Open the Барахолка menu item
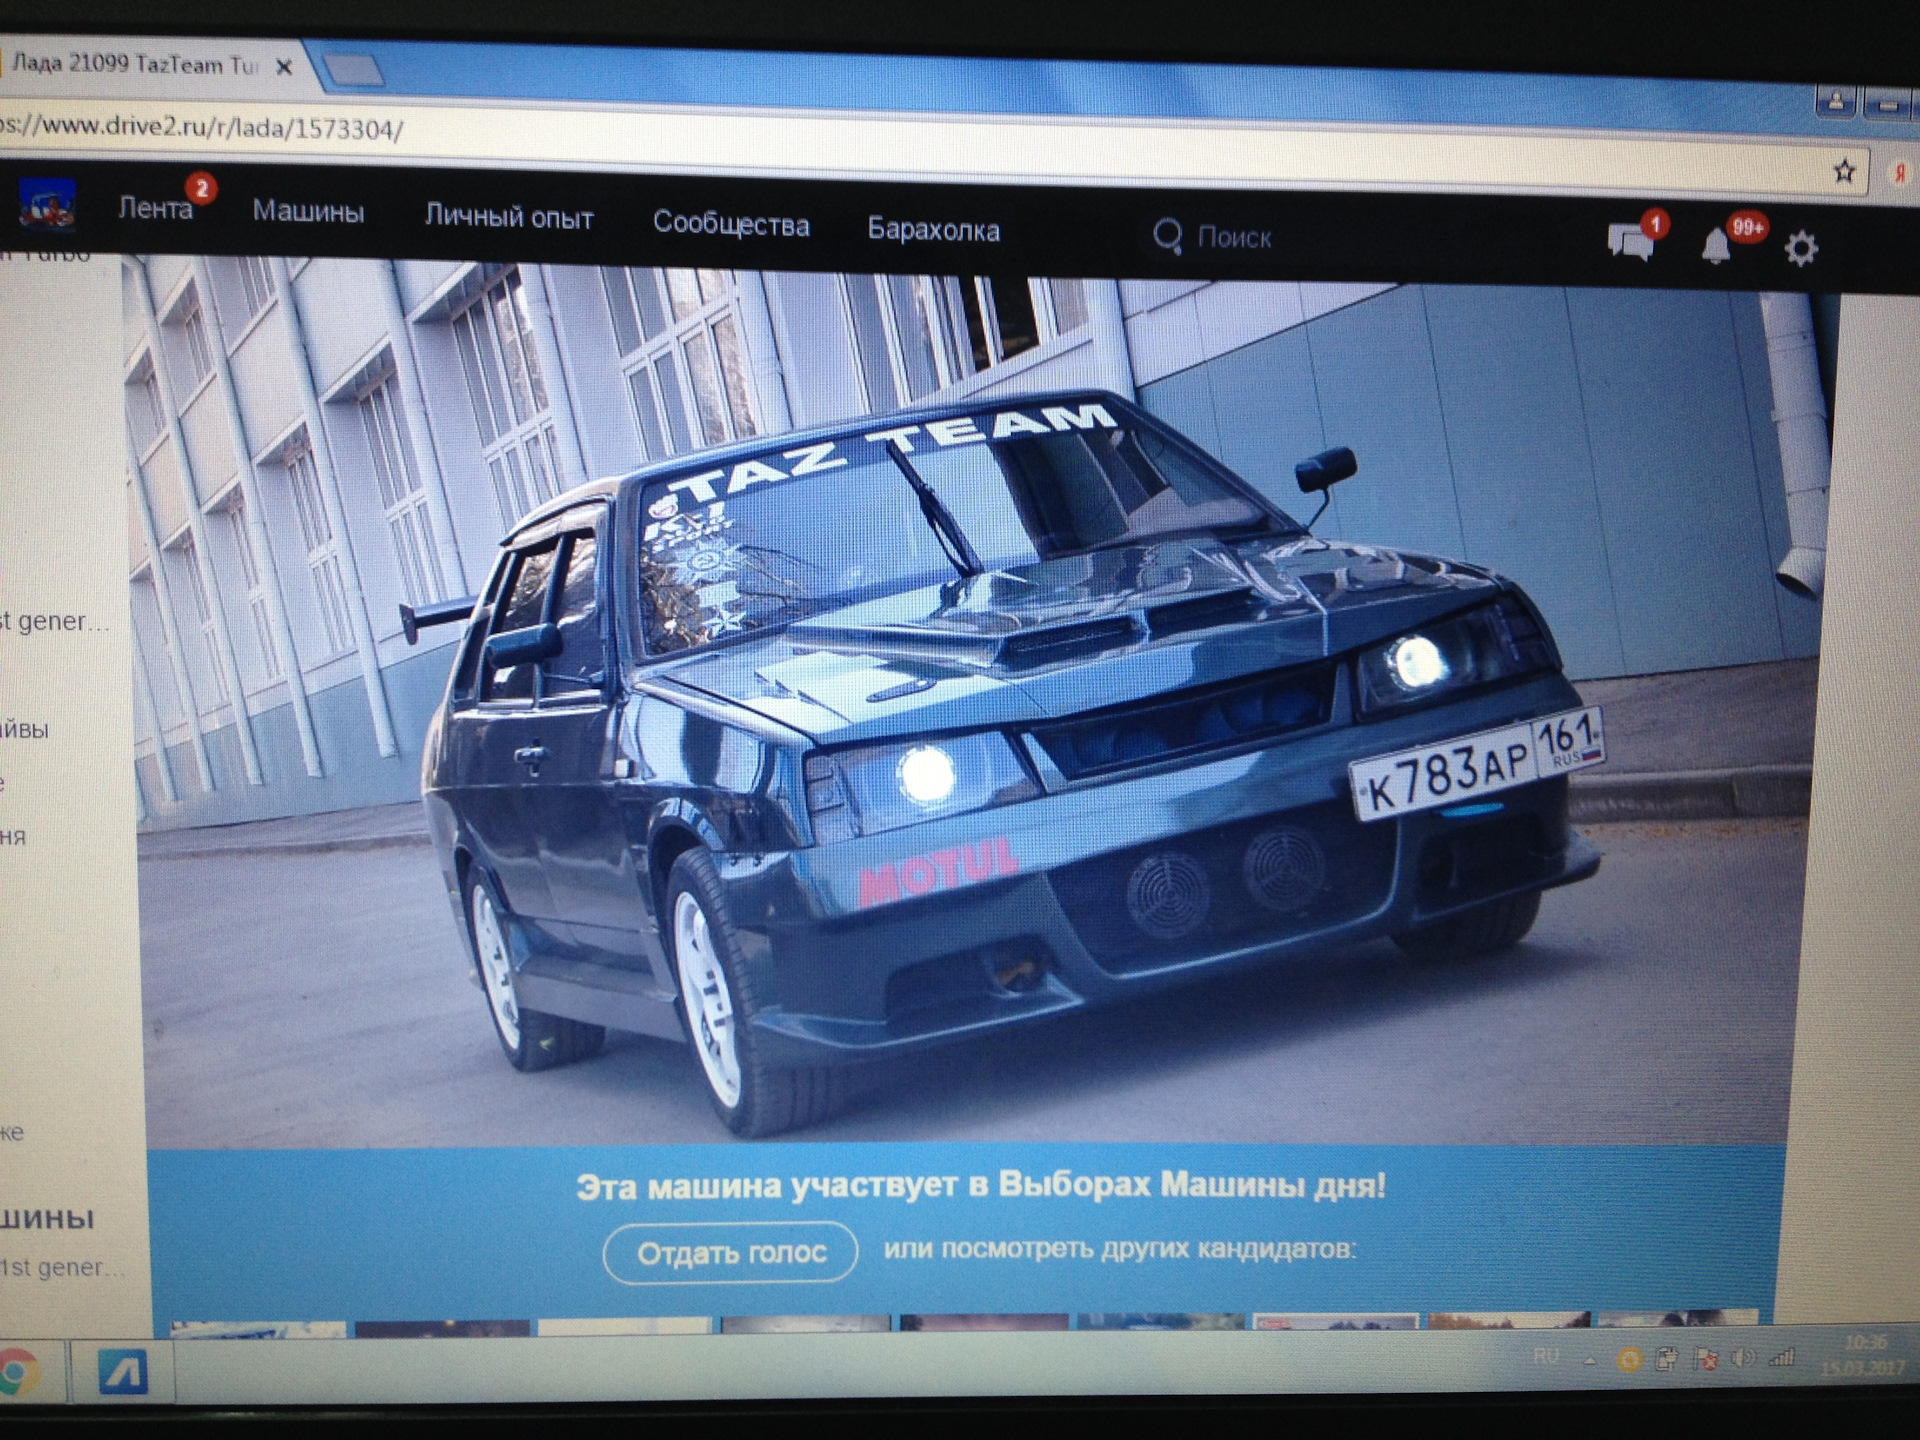Viewport: 1920px width, 1440px height. 933,230
